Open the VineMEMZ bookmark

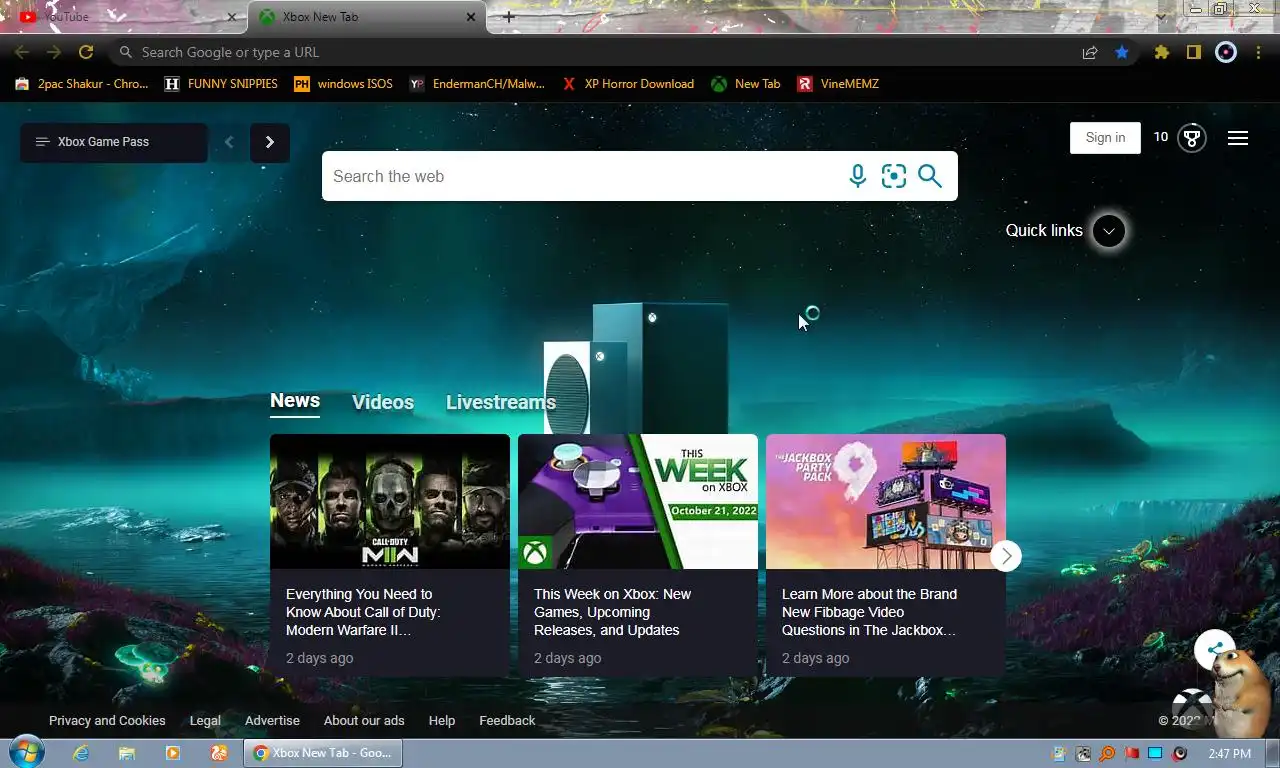click(838, 84)
